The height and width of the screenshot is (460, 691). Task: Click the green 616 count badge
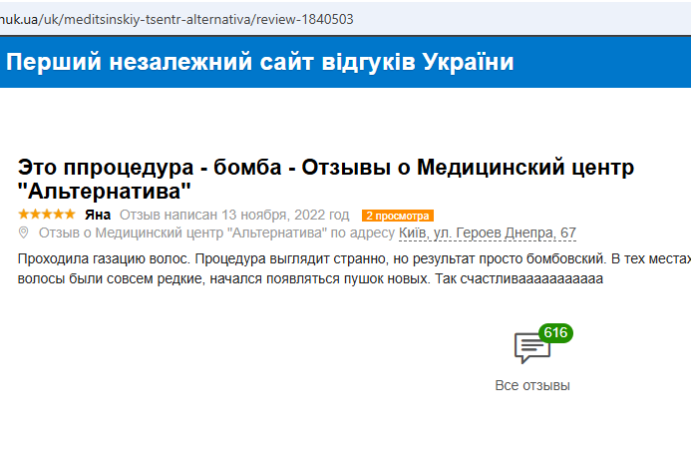[x=555, y=332]
